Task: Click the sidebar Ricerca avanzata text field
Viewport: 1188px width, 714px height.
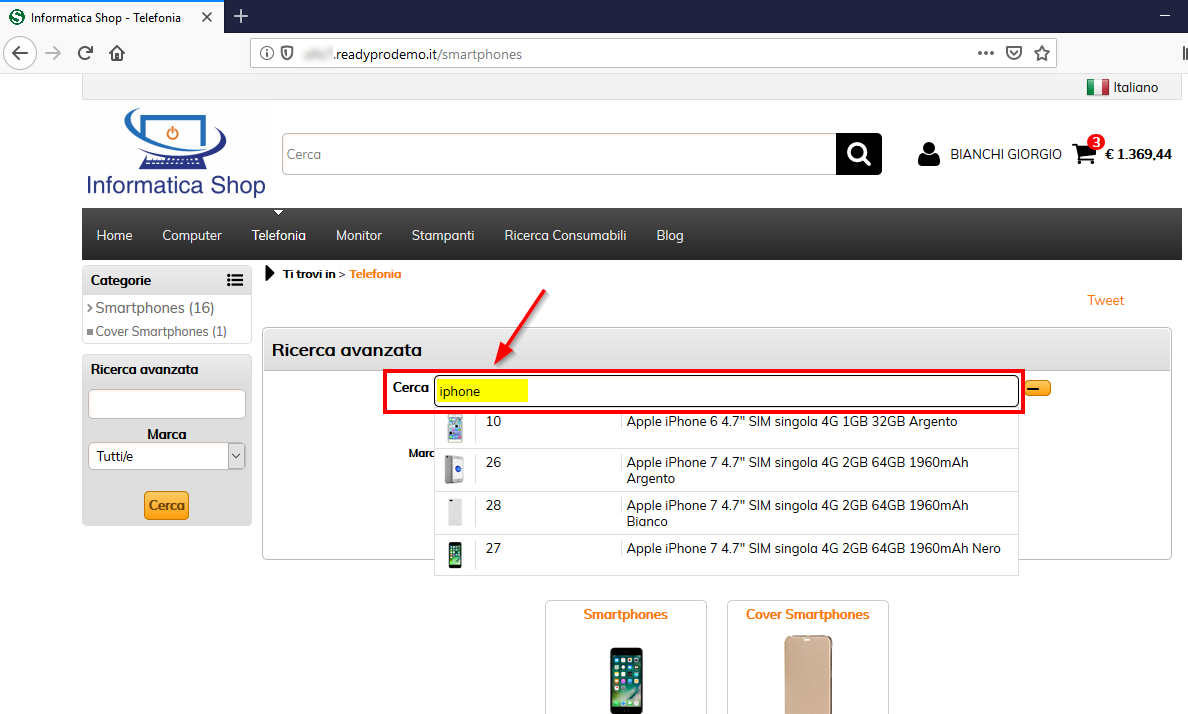Action: [x=167, y=404]
